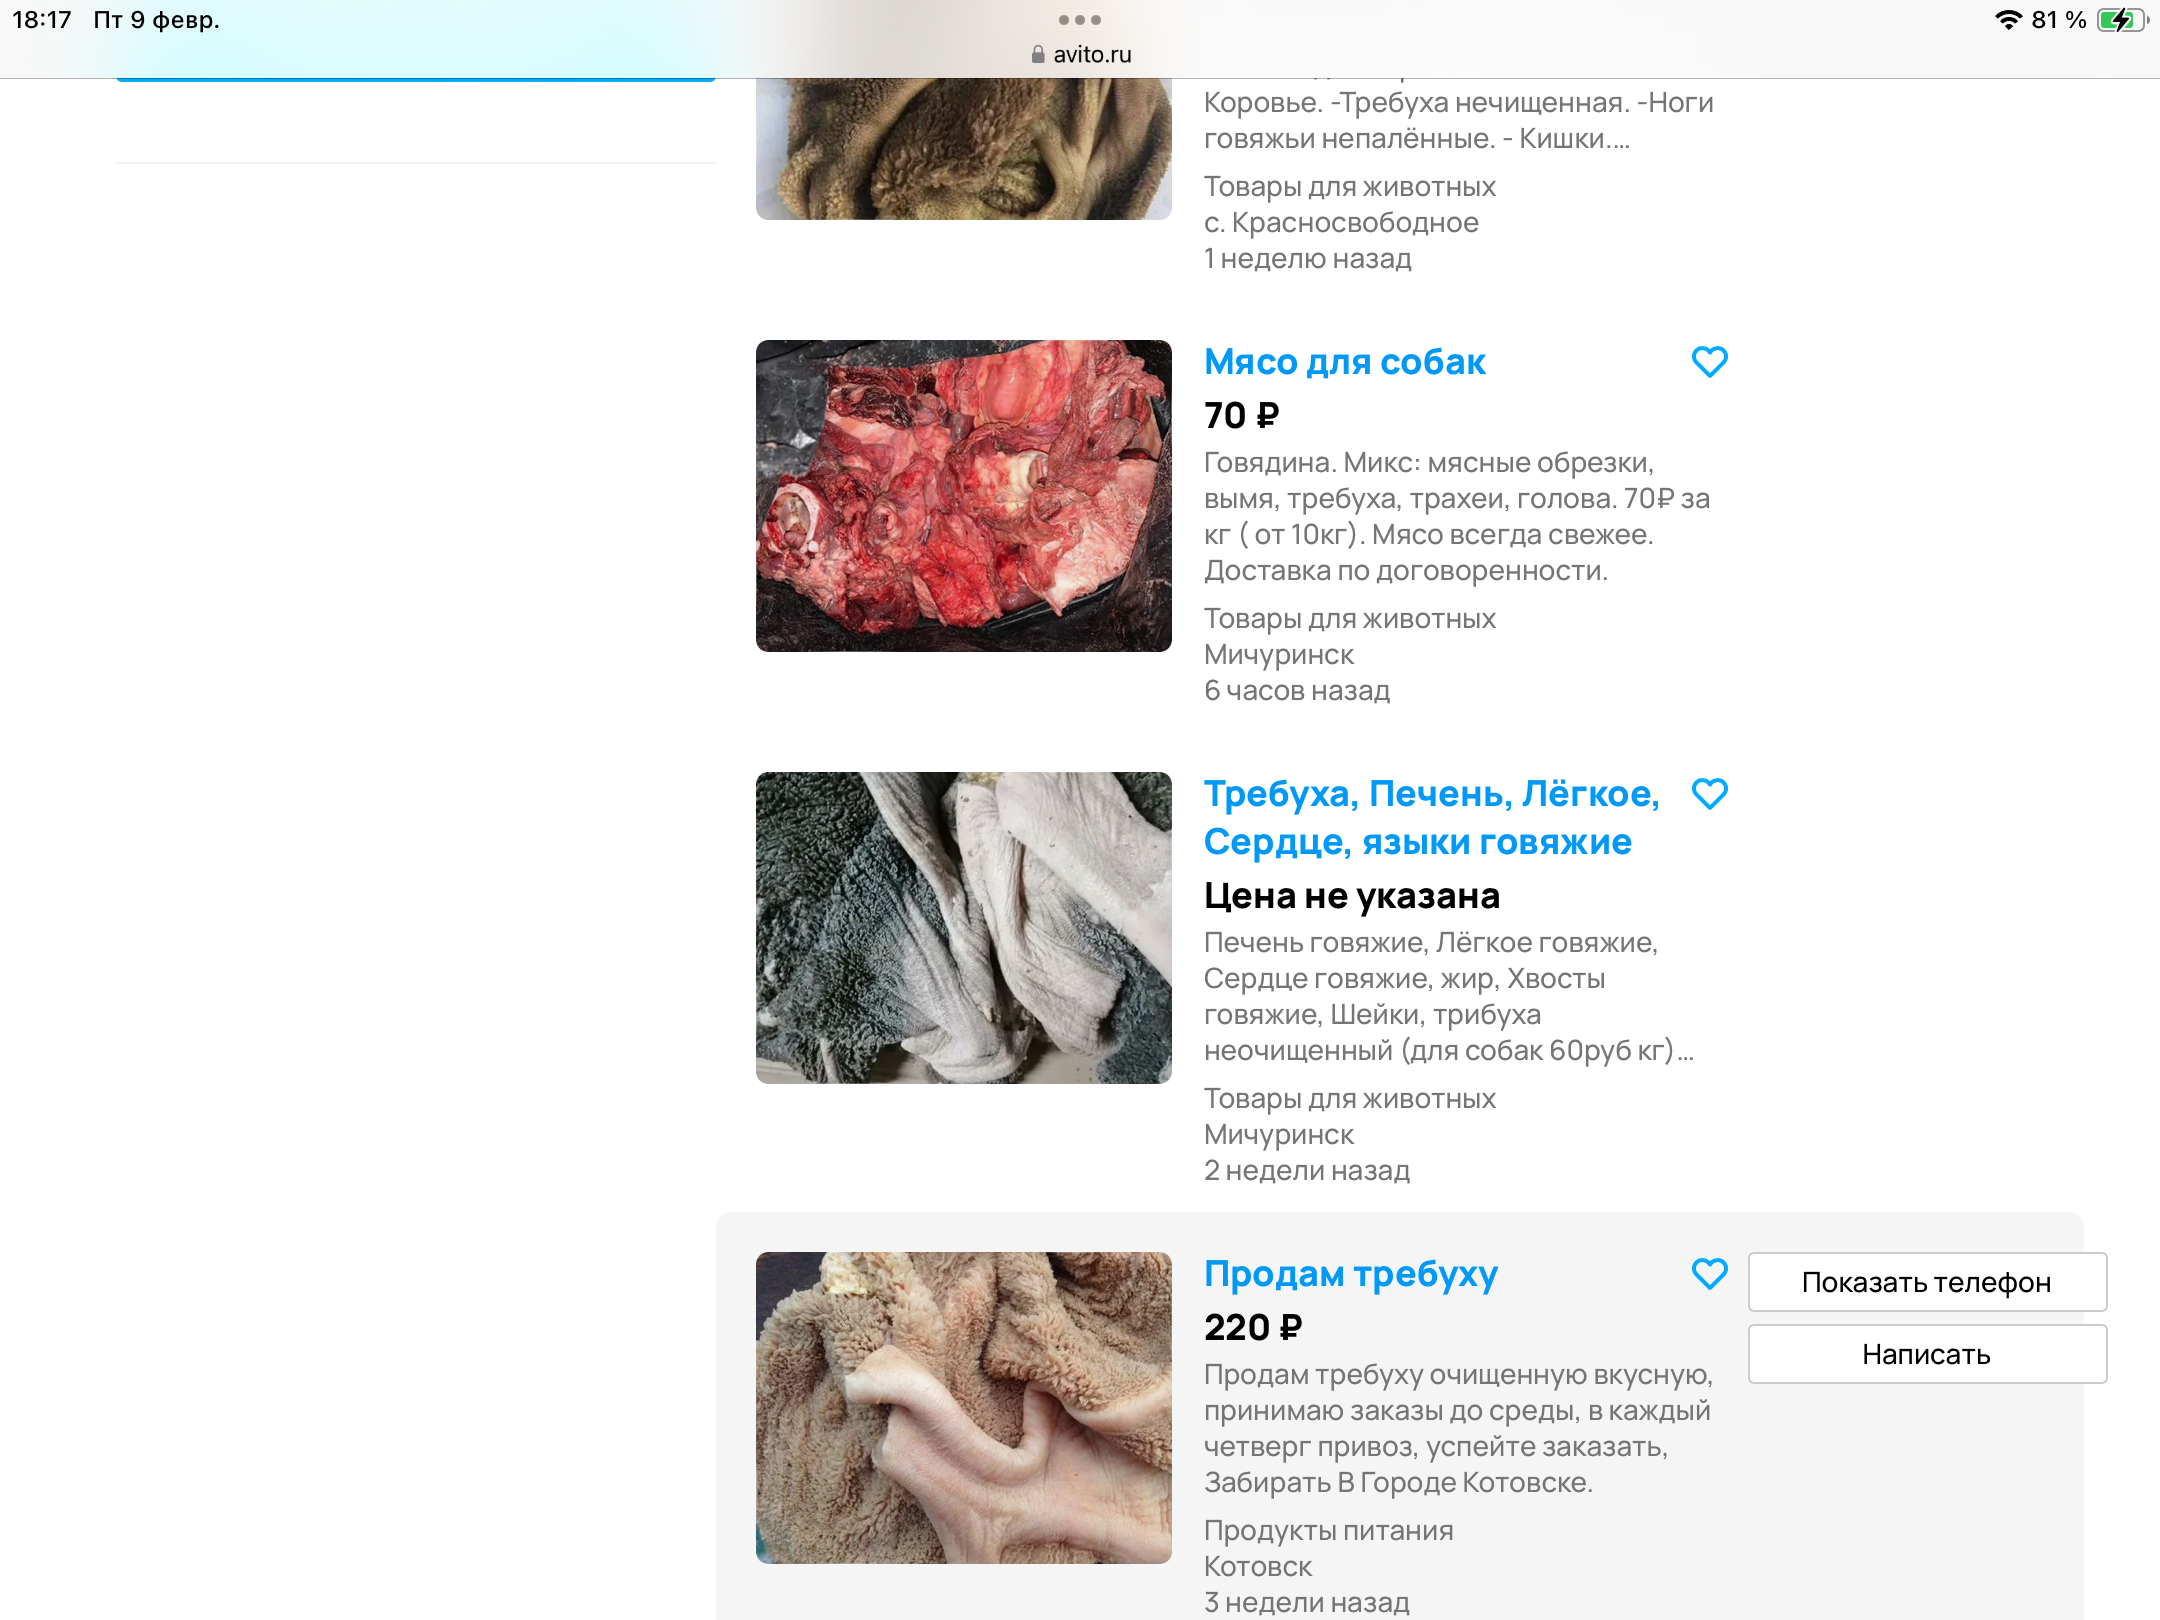Tap the lock icon beside avito.ru
The width and height of the screenshot is (2160, 1620).
(1038, 55)
